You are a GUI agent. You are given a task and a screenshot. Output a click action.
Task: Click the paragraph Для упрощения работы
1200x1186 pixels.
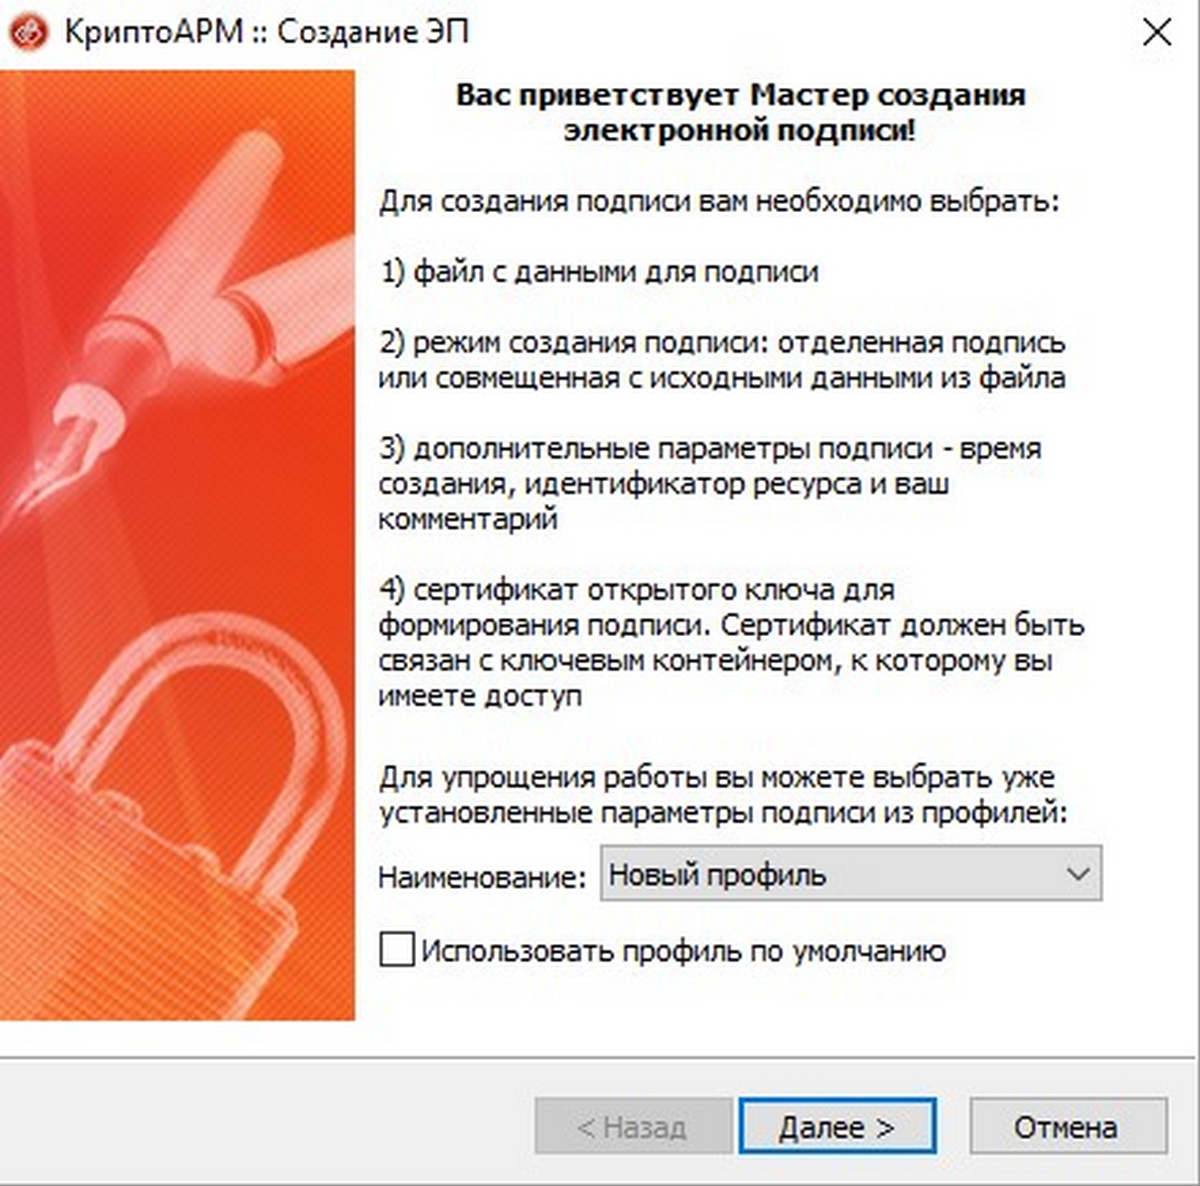click(x=723, y=795)
